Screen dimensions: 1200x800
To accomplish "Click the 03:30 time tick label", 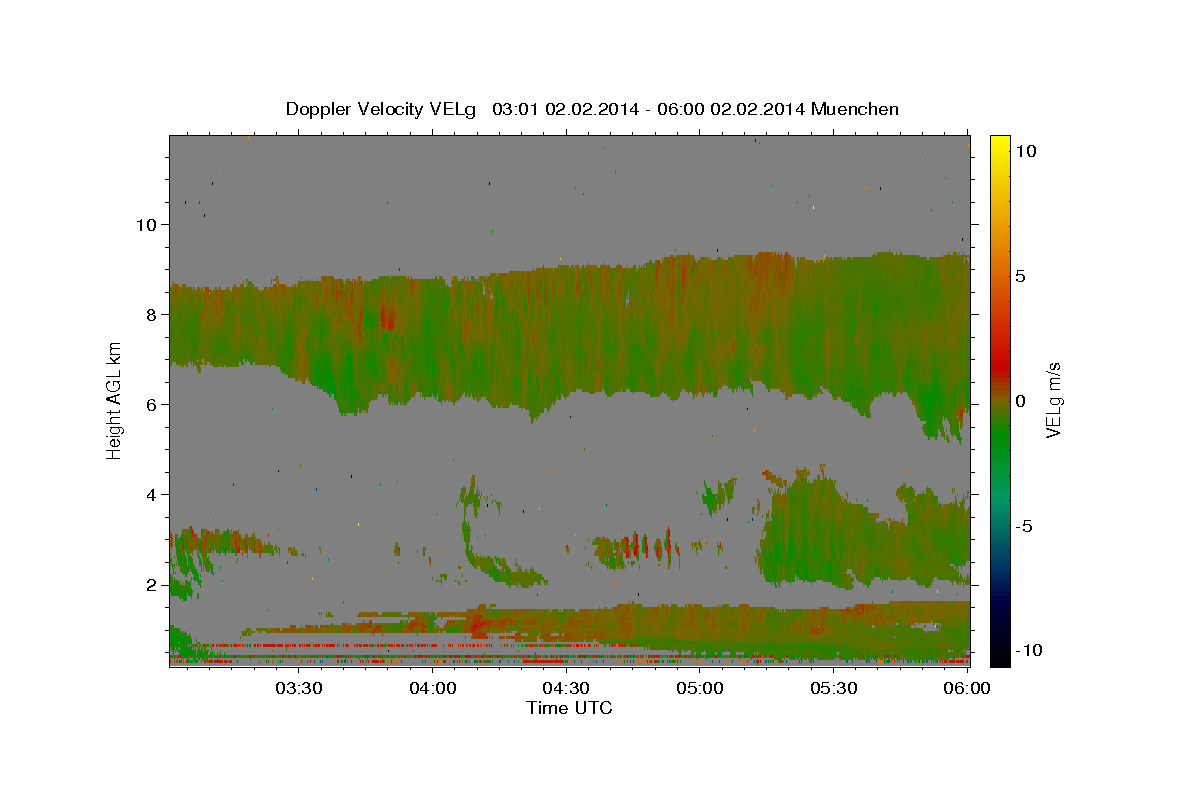I will click(x=299, y=688).
